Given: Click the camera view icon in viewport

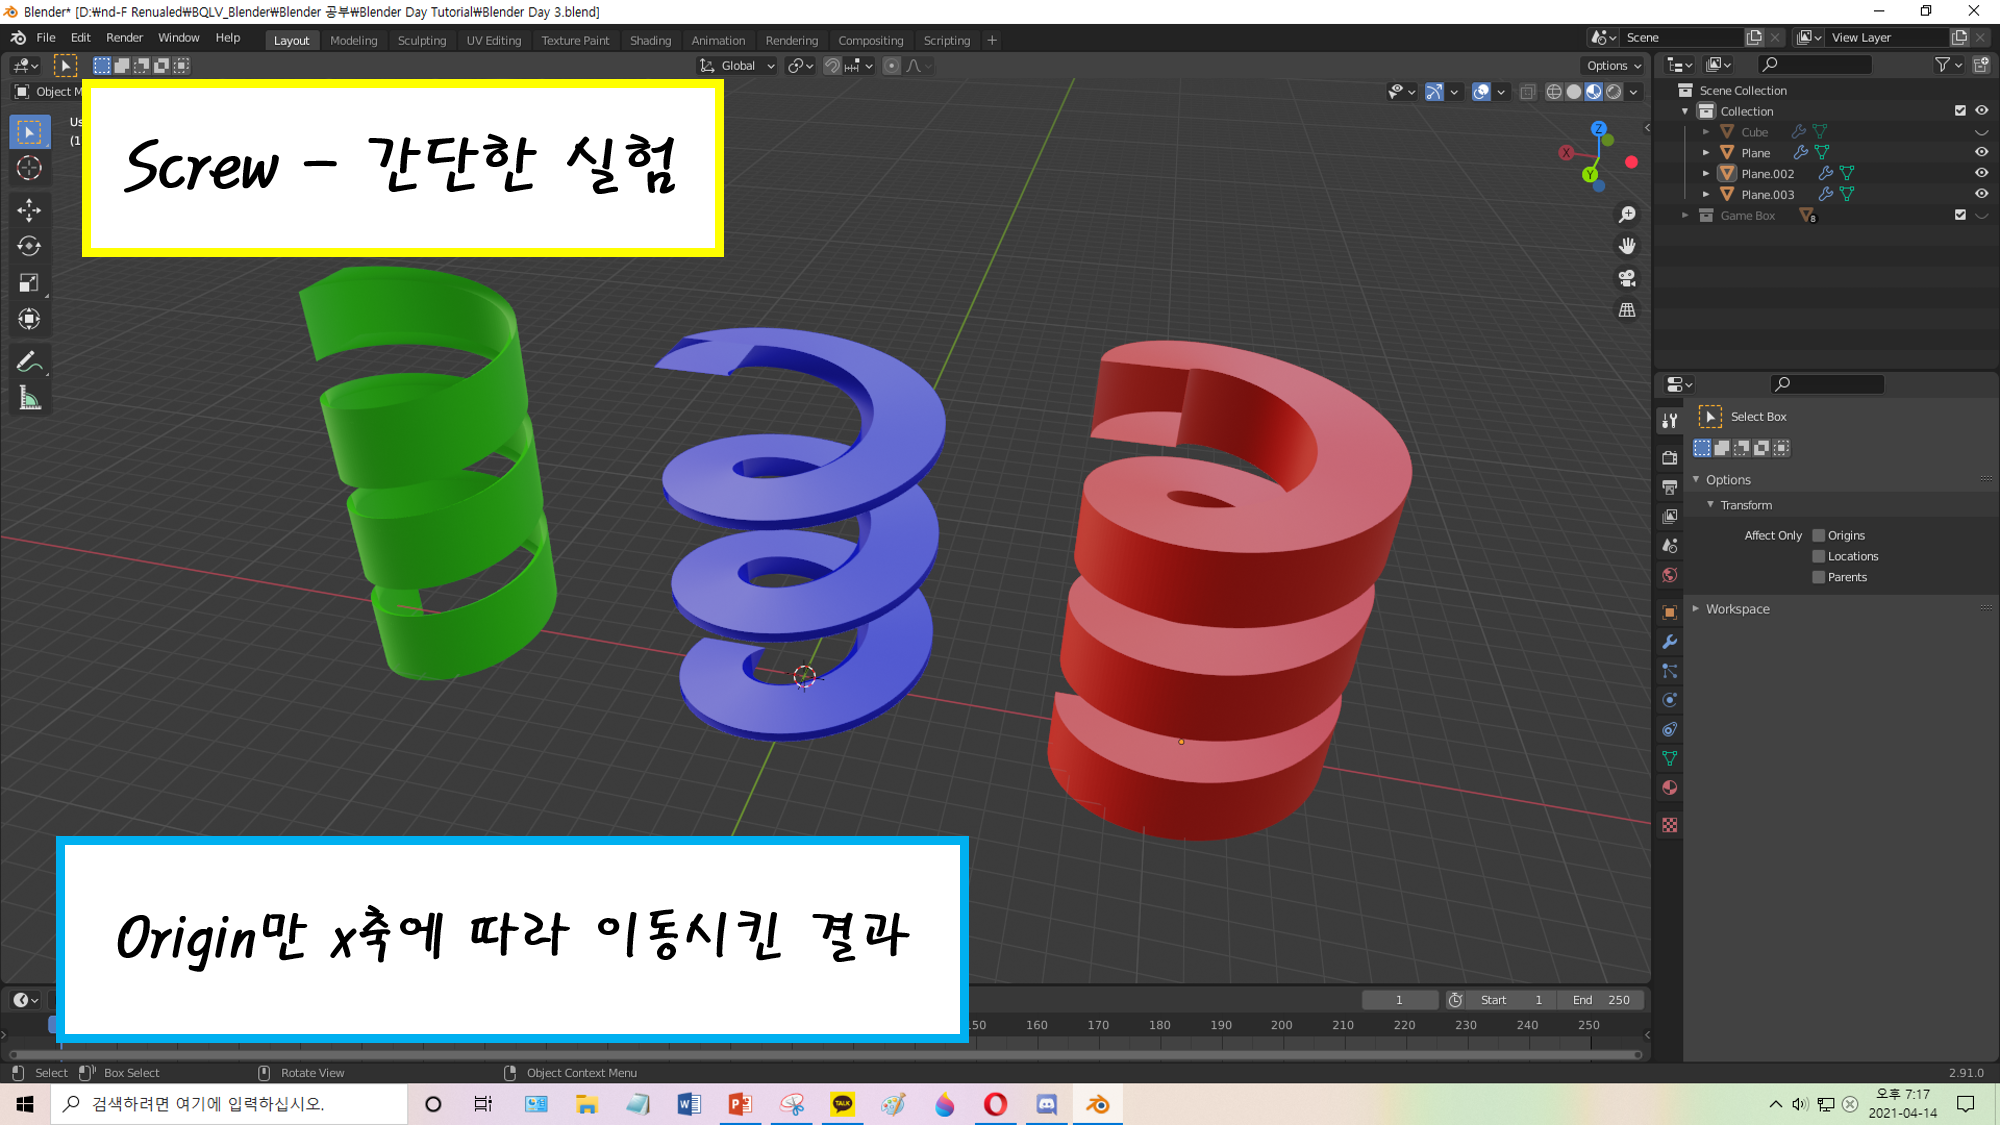Looking at the screenshot, I should coord(1627,278).
